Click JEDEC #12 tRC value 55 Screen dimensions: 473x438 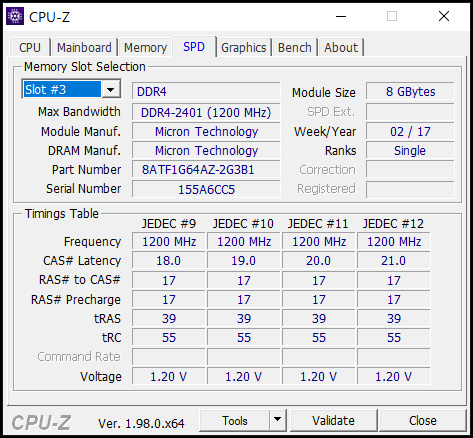coord(394,337)
